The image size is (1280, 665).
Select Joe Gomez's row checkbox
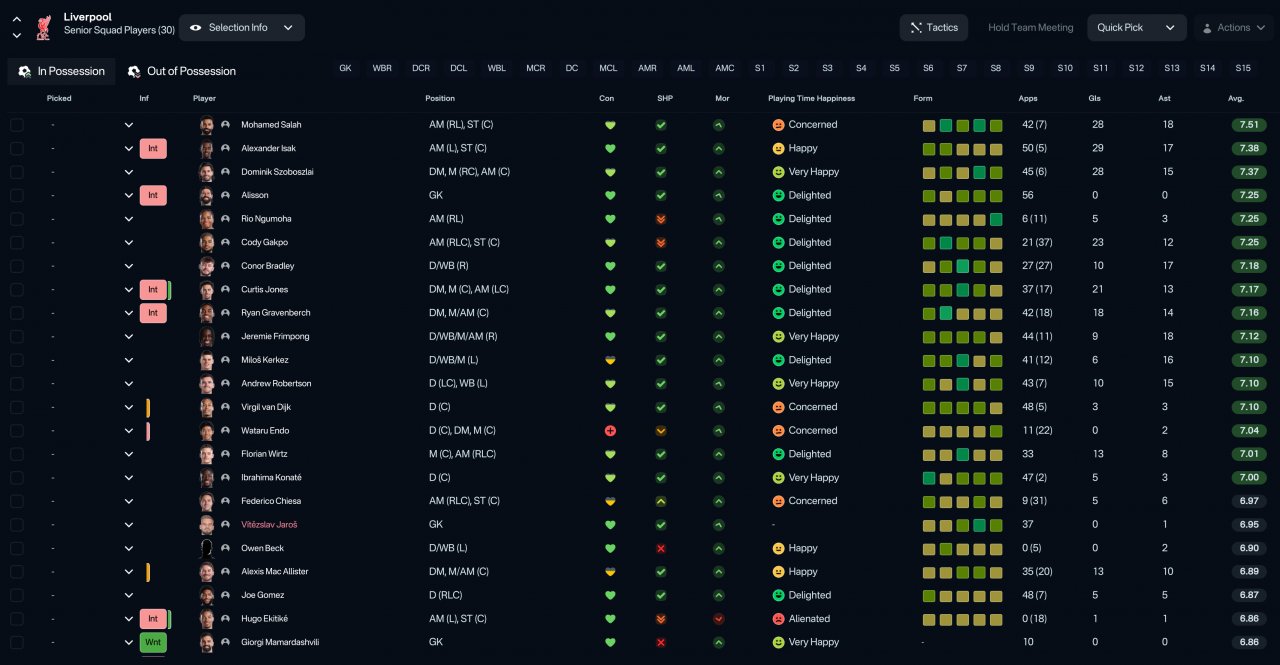[x=17, y=596]
